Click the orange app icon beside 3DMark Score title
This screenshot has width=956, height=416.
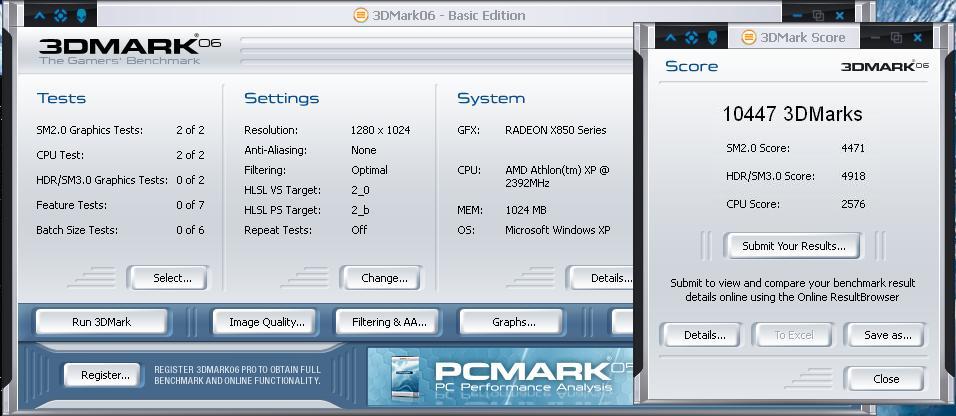[x=749, y=37]
